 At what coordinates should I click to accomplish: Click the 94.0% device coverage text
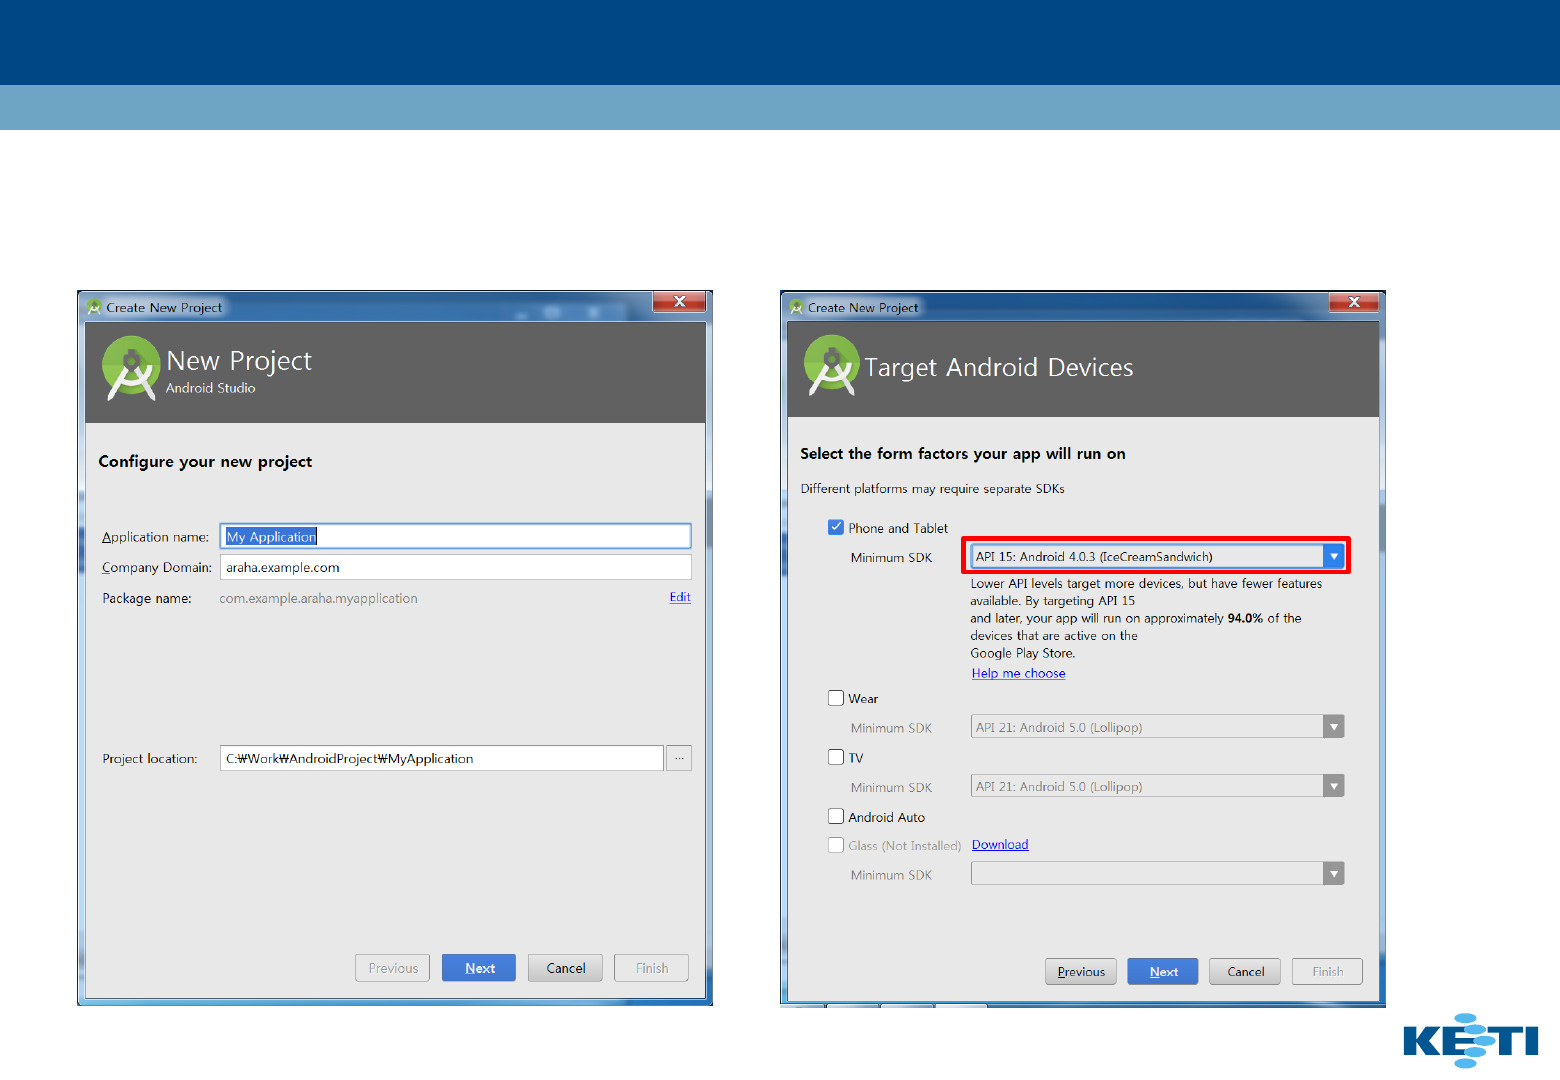point(1245,618)
